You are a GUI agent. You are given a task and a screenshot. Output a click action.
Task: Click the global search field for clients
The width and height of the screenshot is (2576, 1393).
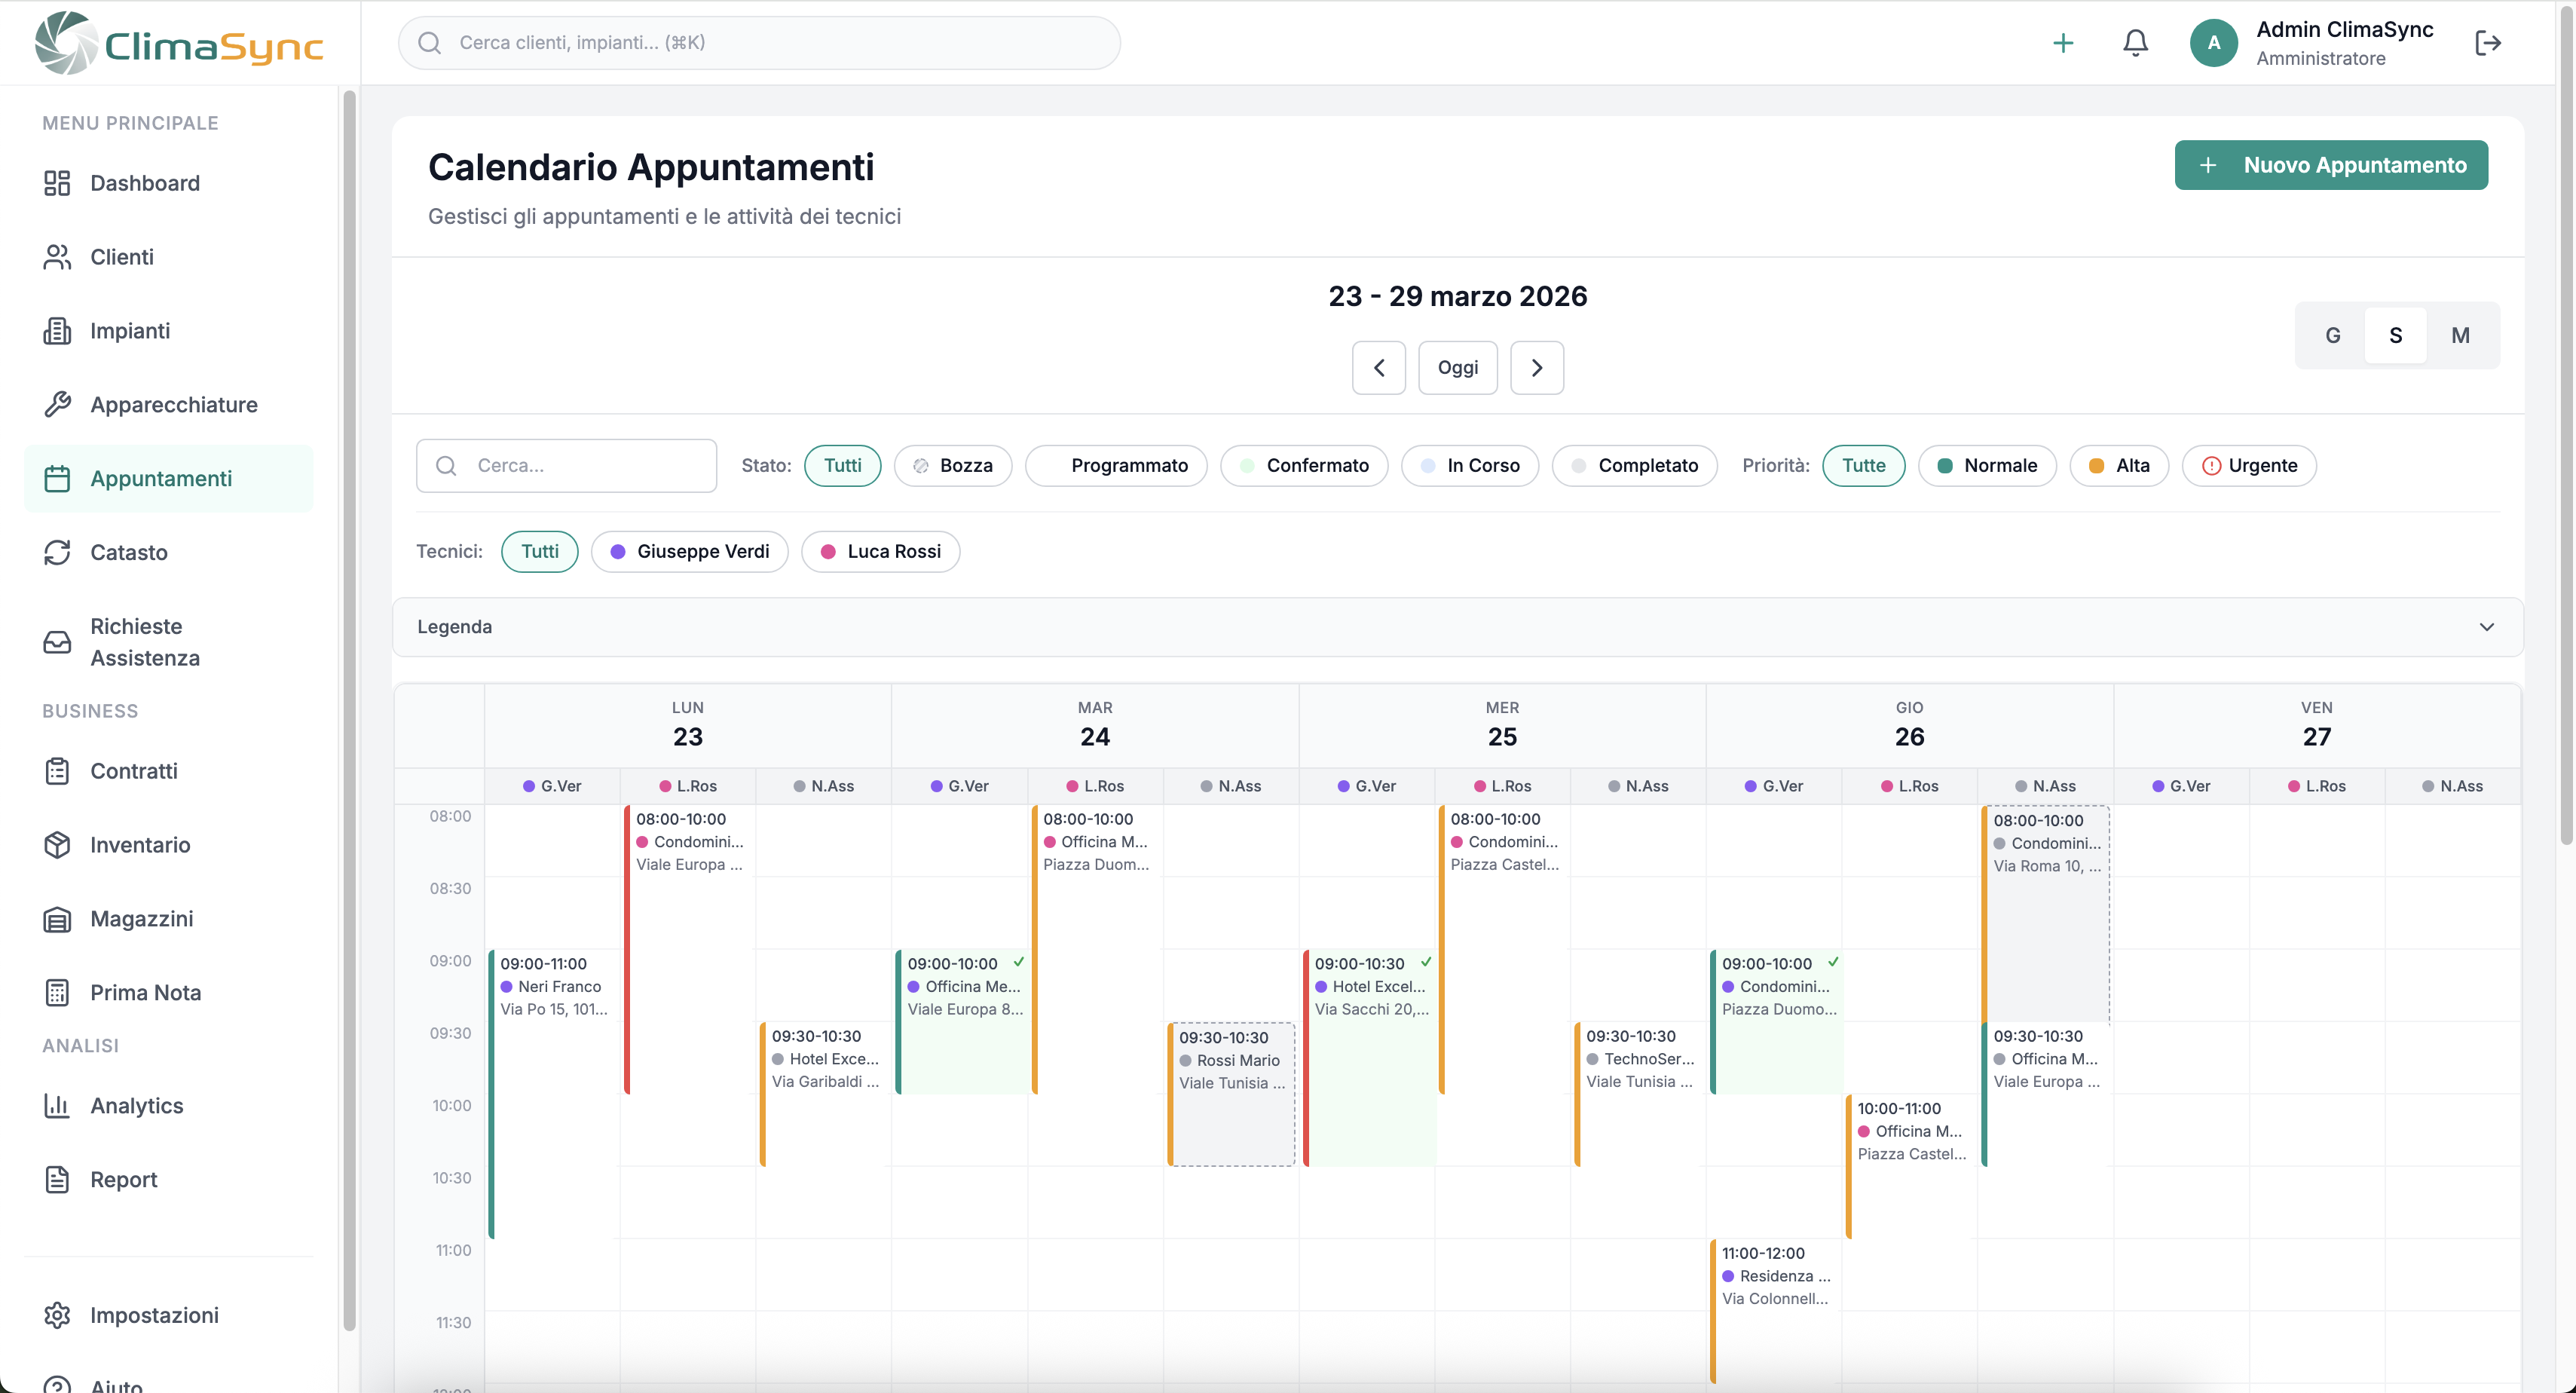760,43
